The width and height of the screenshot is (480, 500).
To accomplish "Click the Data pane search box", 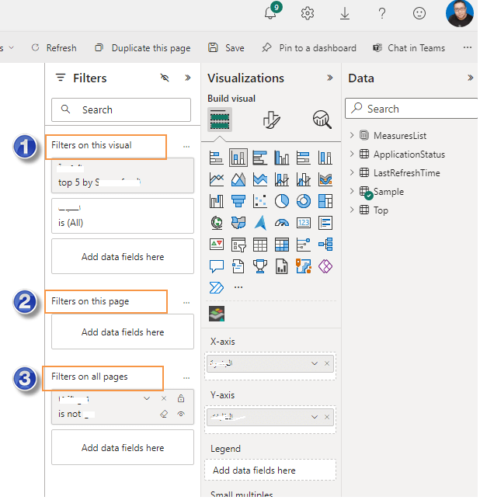I will (x=412, y=109).
